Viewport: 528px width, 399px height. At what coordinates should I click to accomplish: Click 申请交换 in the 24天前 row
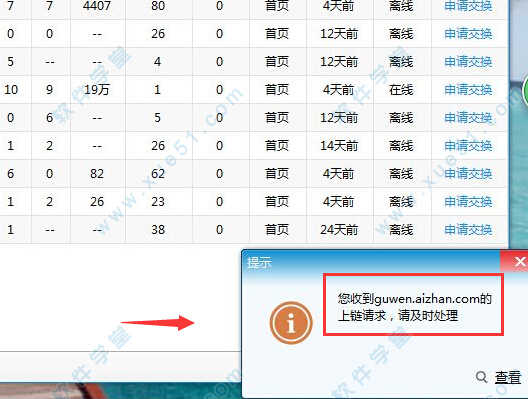point(468,230)
